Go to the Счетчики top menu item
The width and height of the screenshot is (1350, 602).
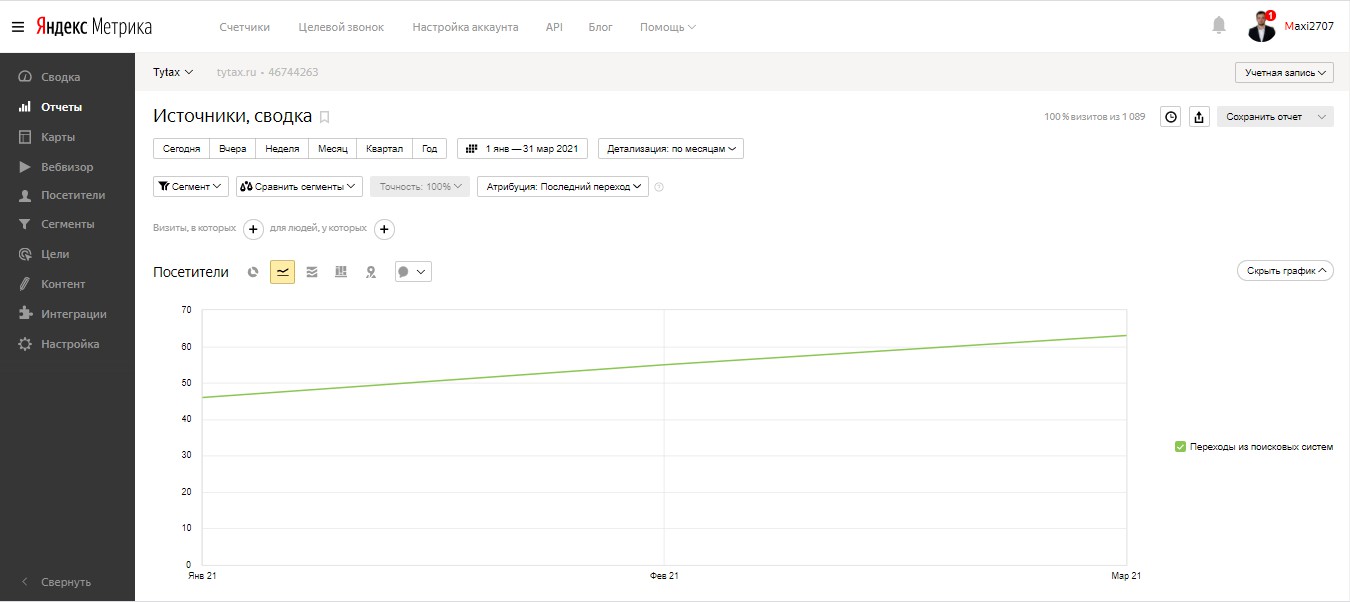[x=245, y=27]
